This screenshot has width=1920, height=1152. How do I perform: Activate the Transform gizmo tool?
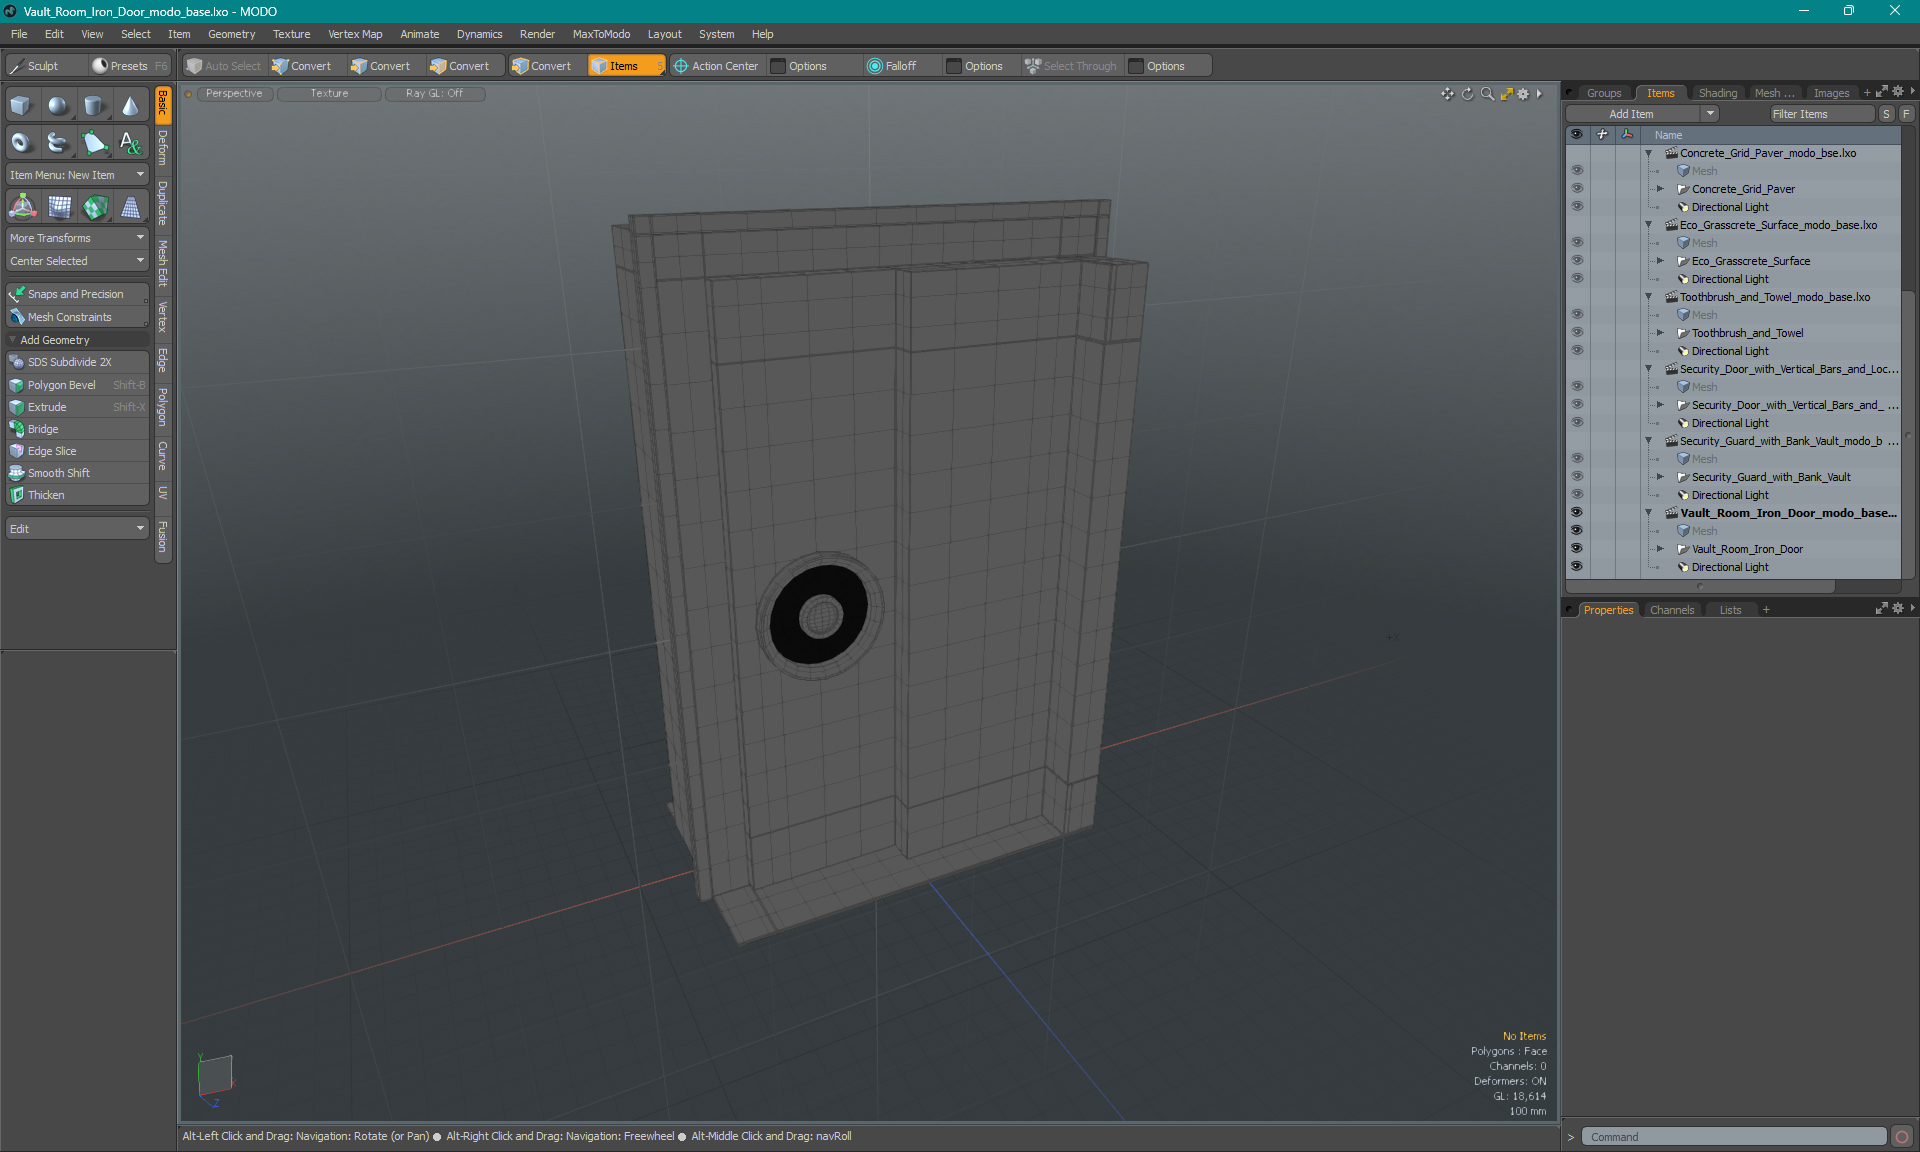pos(22,207)
